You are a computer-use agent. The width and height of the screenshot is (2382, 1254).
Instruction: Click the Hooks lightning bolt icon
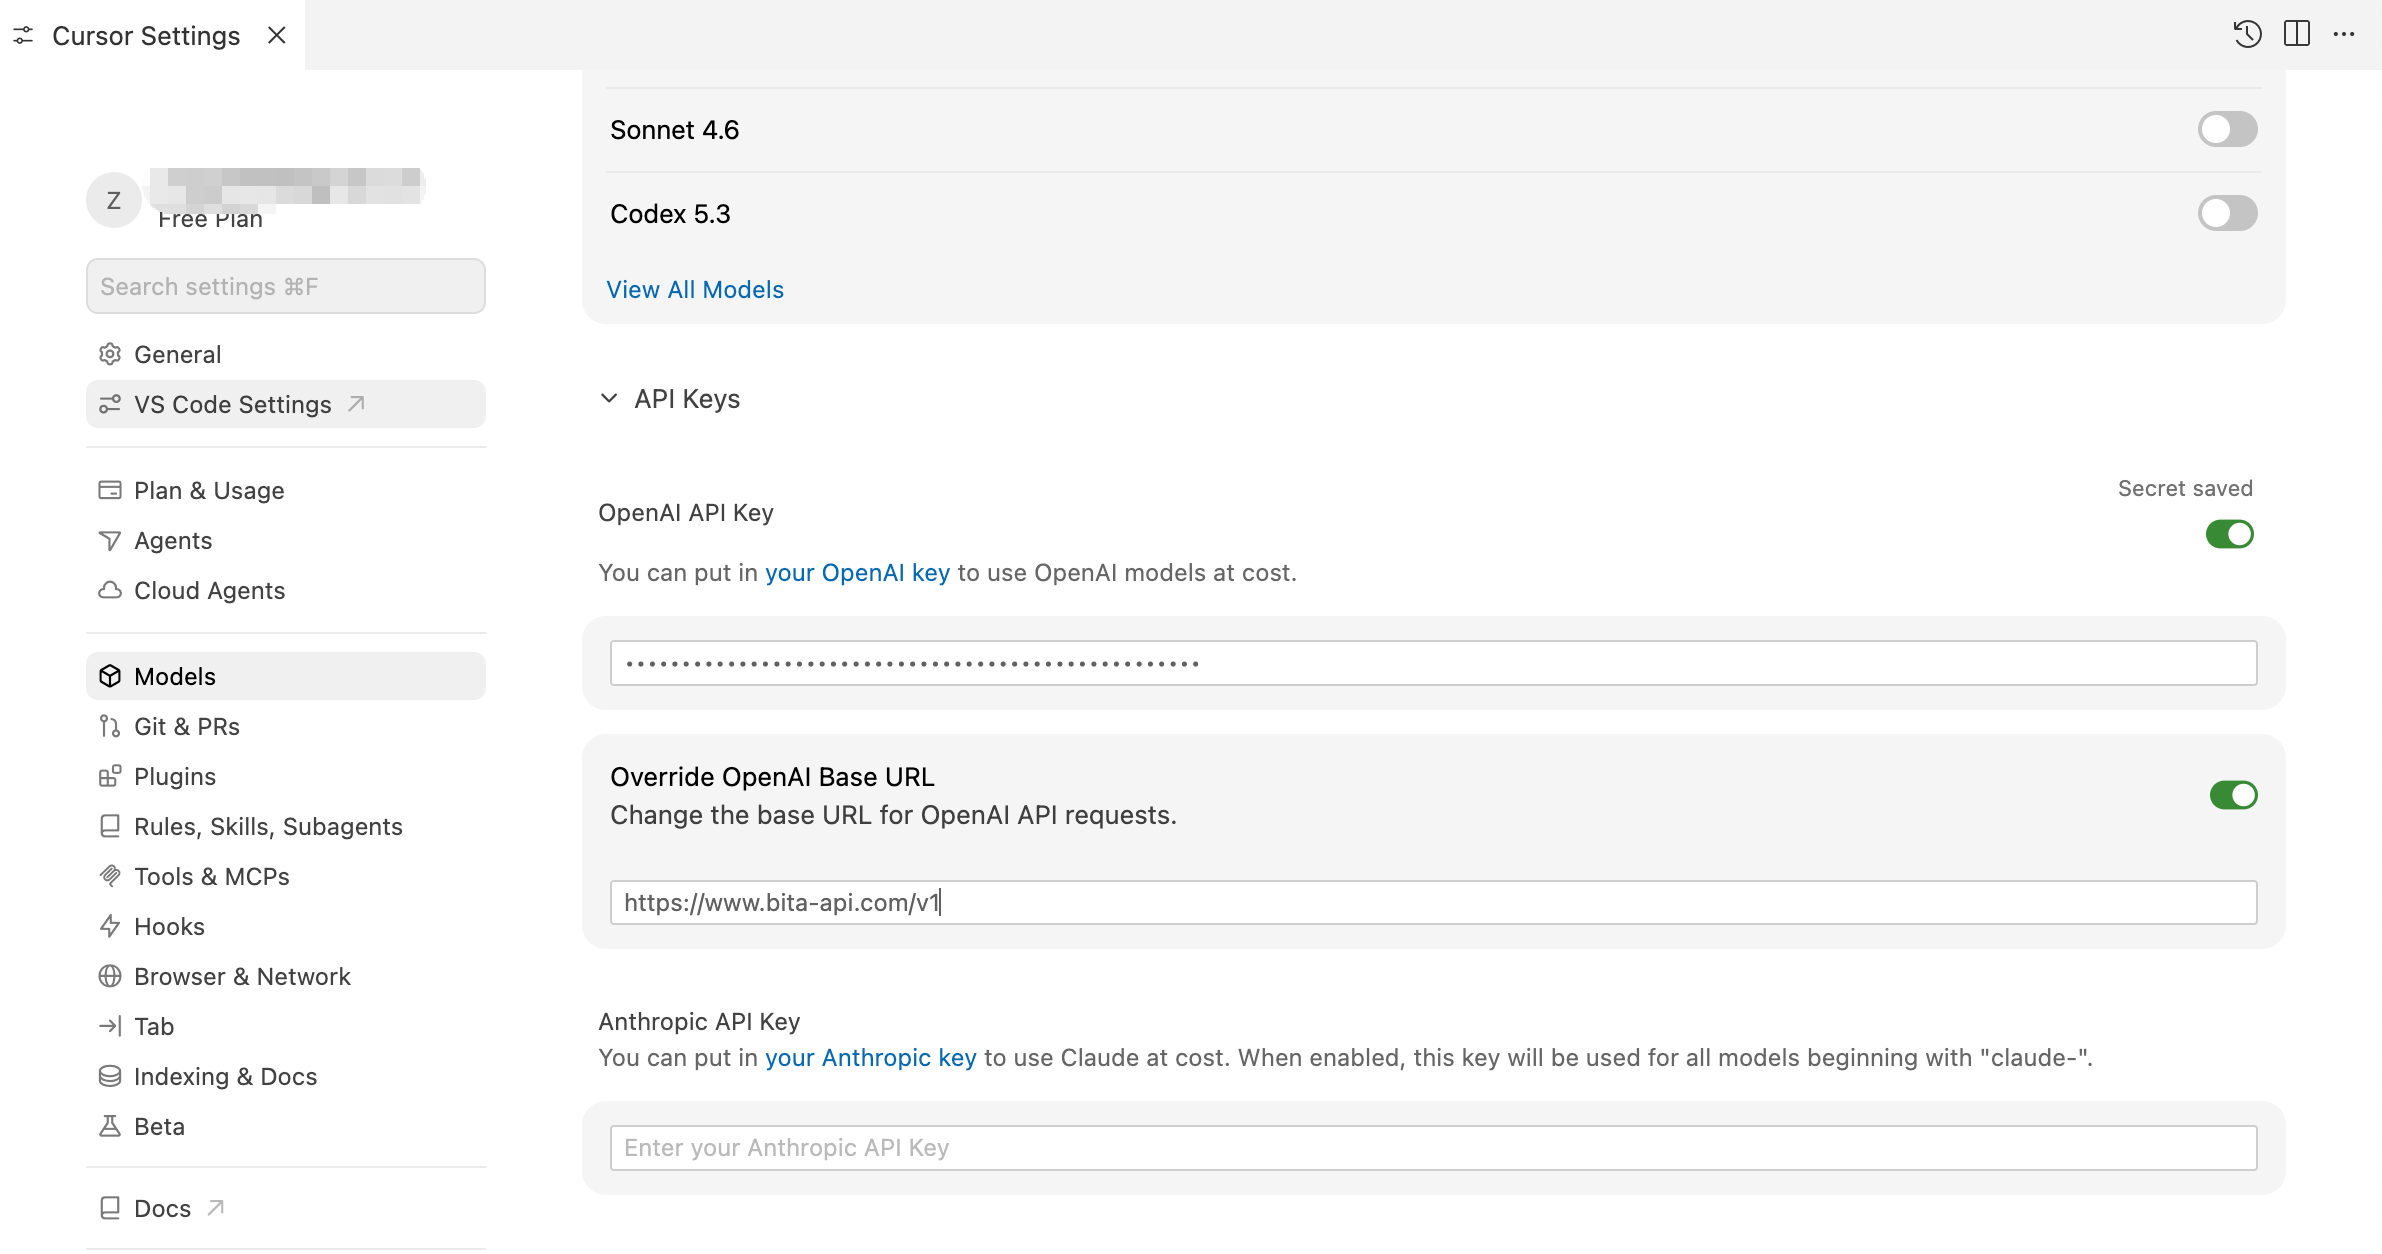(x=110, y=926)
